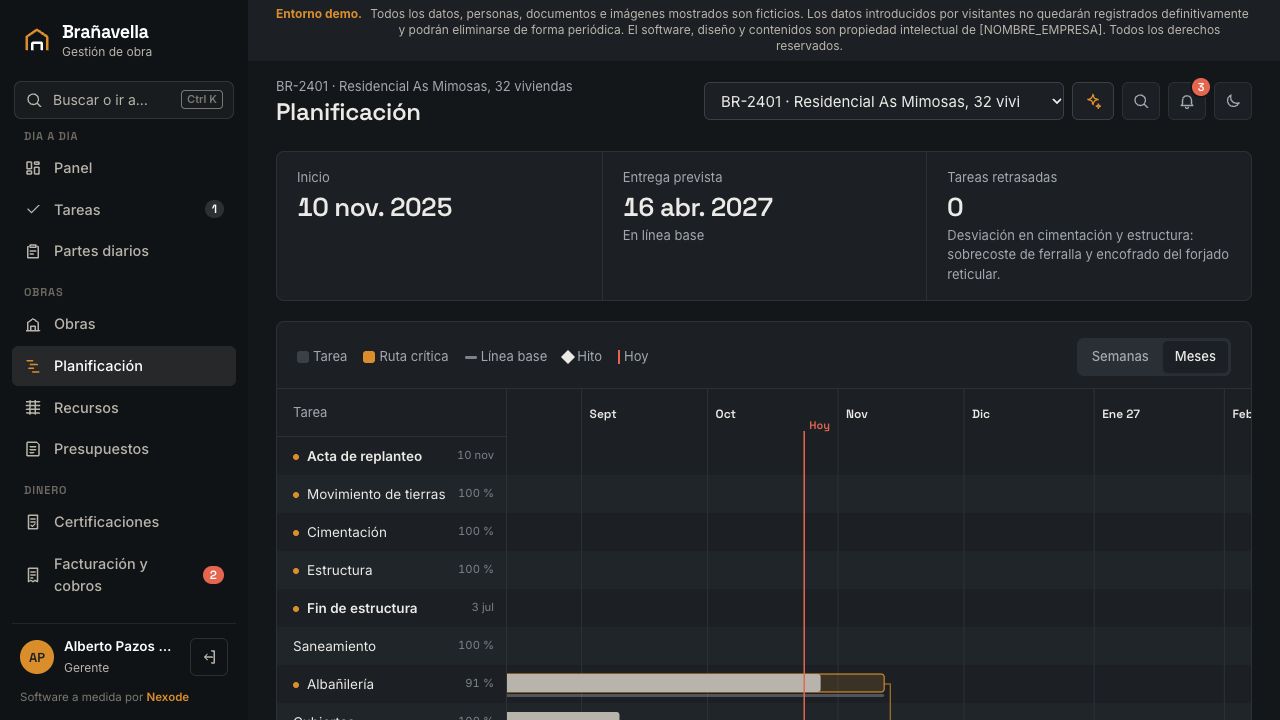The width and height of the screenshot is (1280, 720).
Task: Click the Partes diarios clipboard icon
Action: click(x=33, y=251)
